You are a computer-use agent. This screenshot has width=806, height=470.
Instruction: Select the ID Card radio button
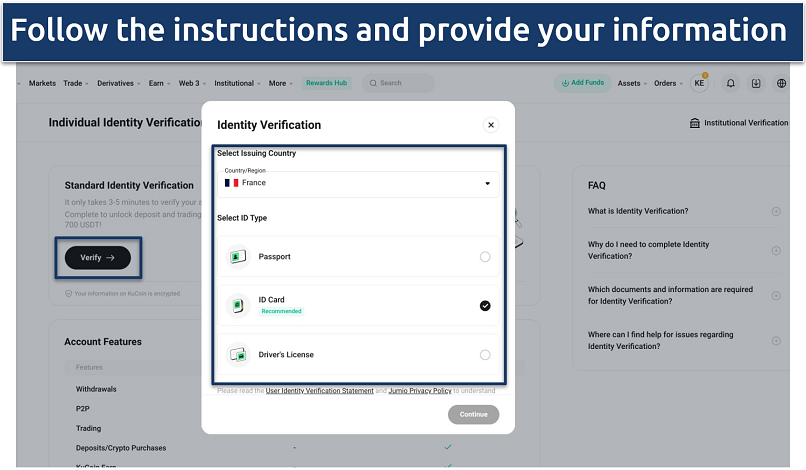[x=485, y=306]
